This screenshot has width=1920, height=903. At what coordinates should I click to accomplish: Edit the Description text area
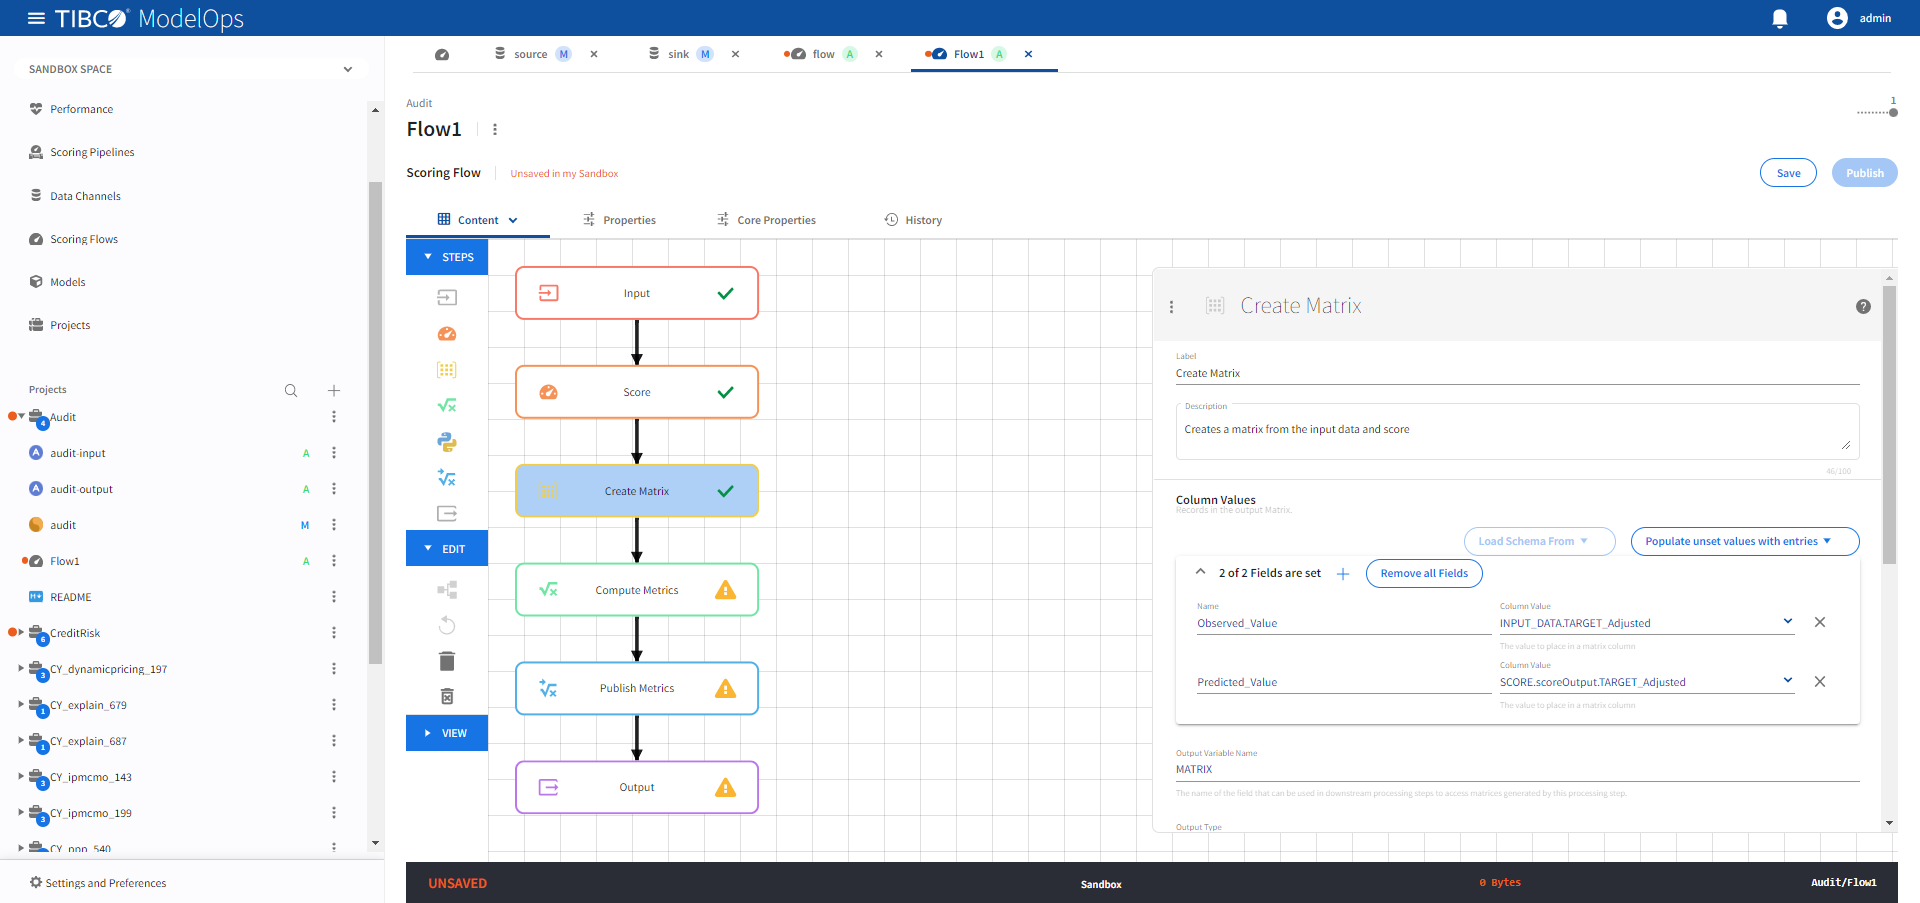tap(1517, 431)
